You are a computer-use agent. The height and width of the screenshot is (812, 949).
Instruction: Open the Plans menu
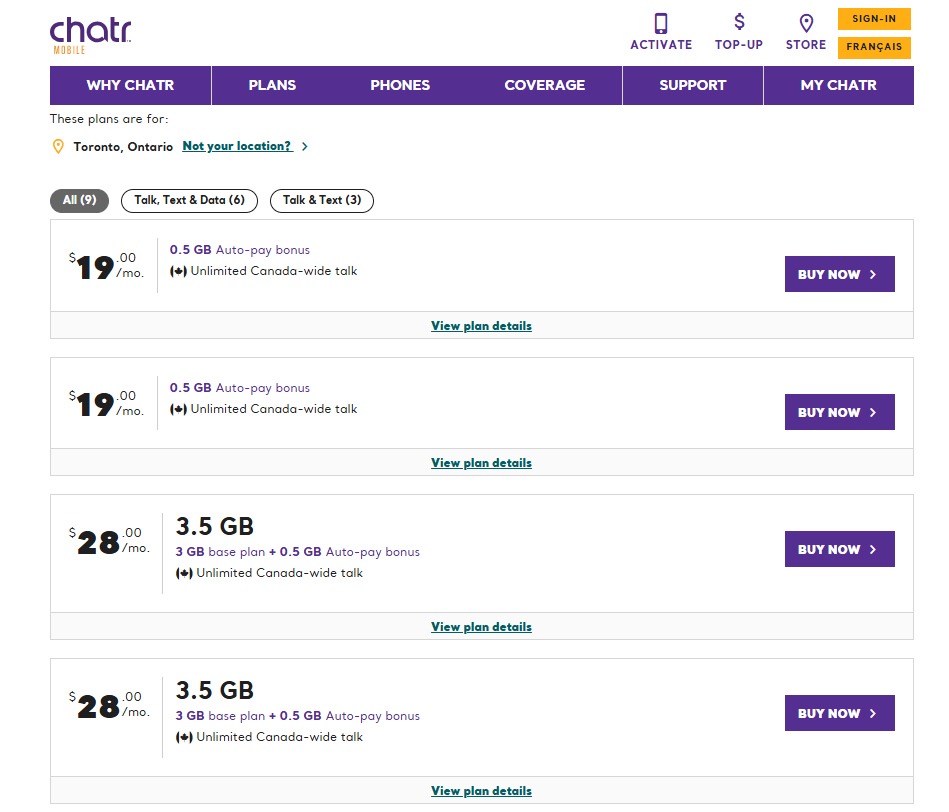coord(272,85)
